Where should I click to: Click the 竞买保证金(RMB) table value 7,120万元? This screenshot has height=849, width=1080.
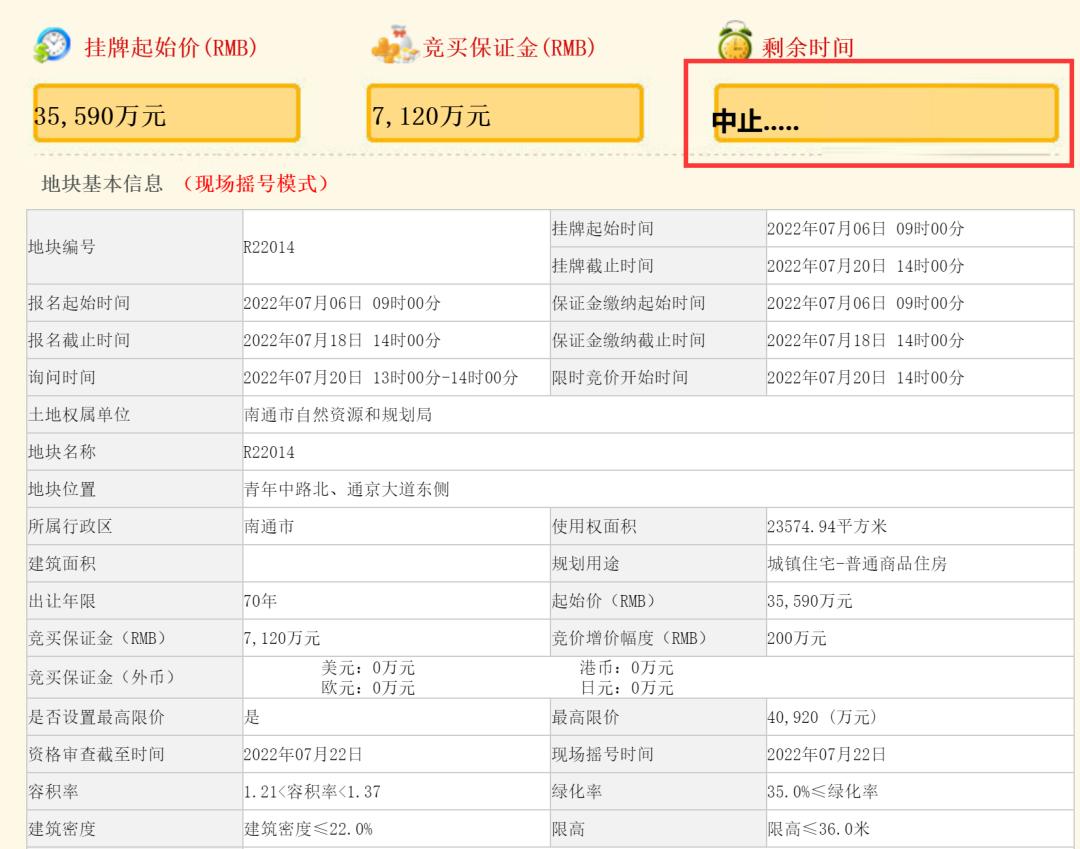point(282,638)
